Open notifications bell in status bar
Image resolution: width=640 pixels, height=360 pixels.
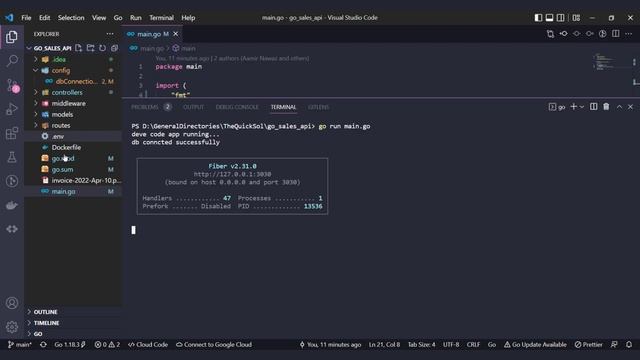click(629, 344)
